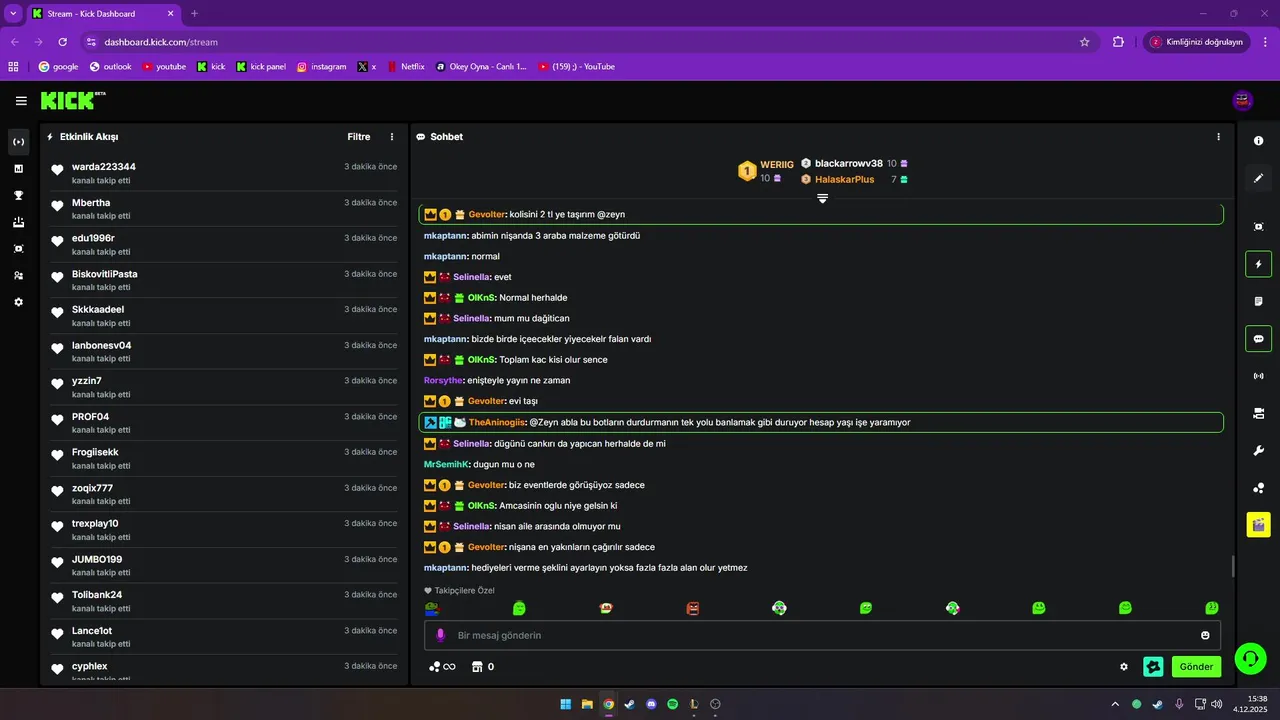Click the Kimliğinizi doğrulayın button
1280x720 pixels.
pos(1196,42)
